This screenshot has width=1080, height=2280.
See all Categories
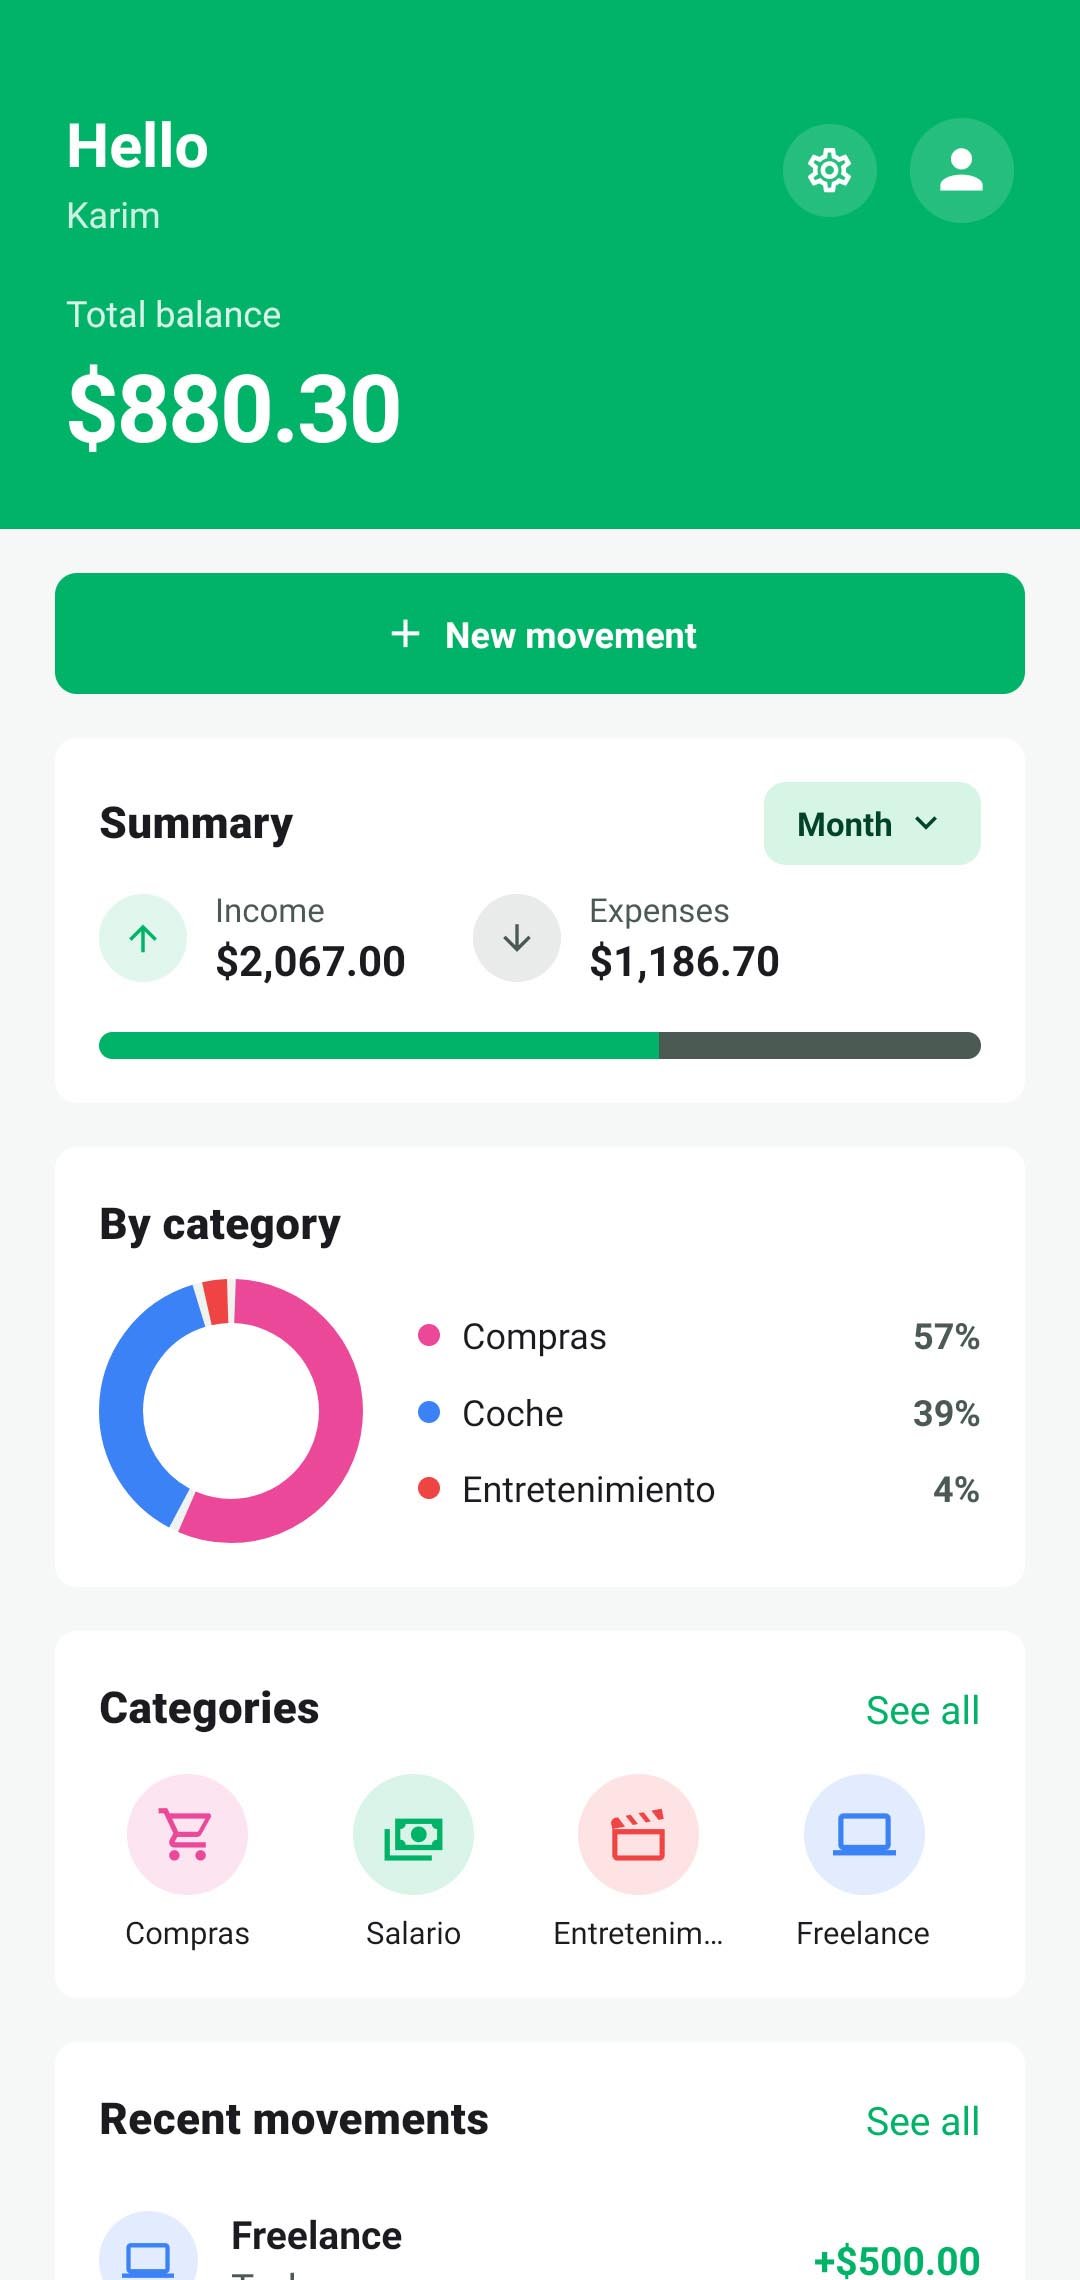[922, 1710]
